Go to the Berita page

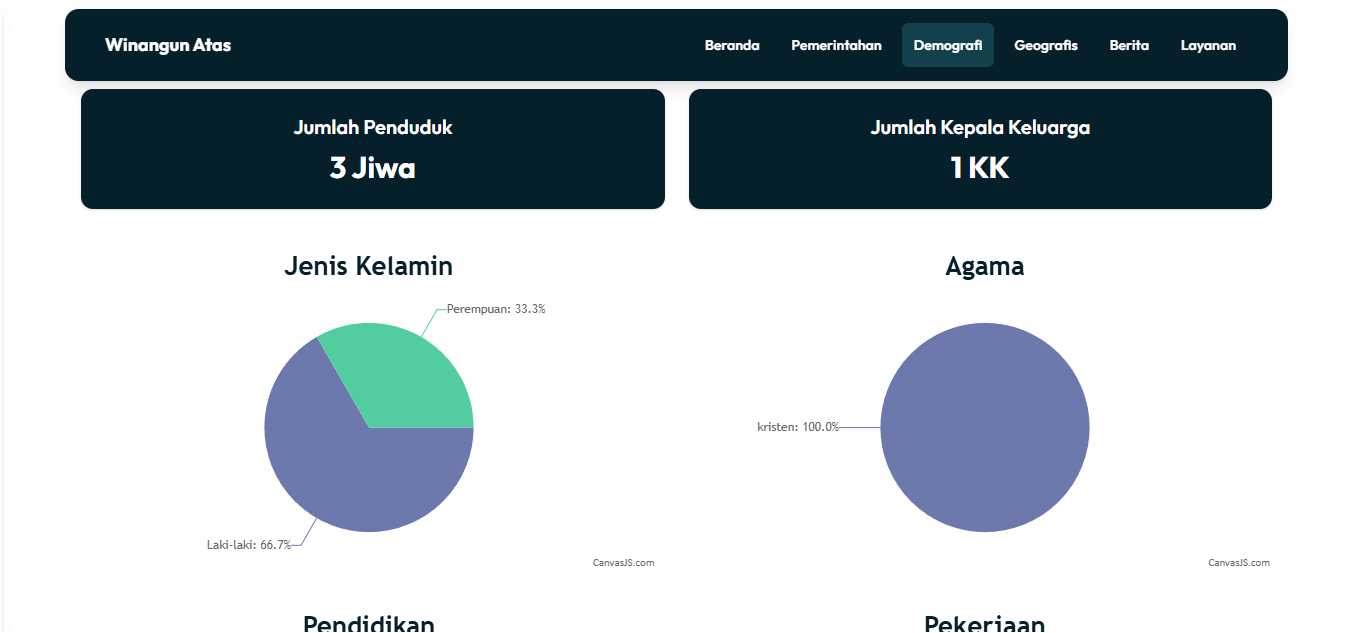coord(1129,45)
